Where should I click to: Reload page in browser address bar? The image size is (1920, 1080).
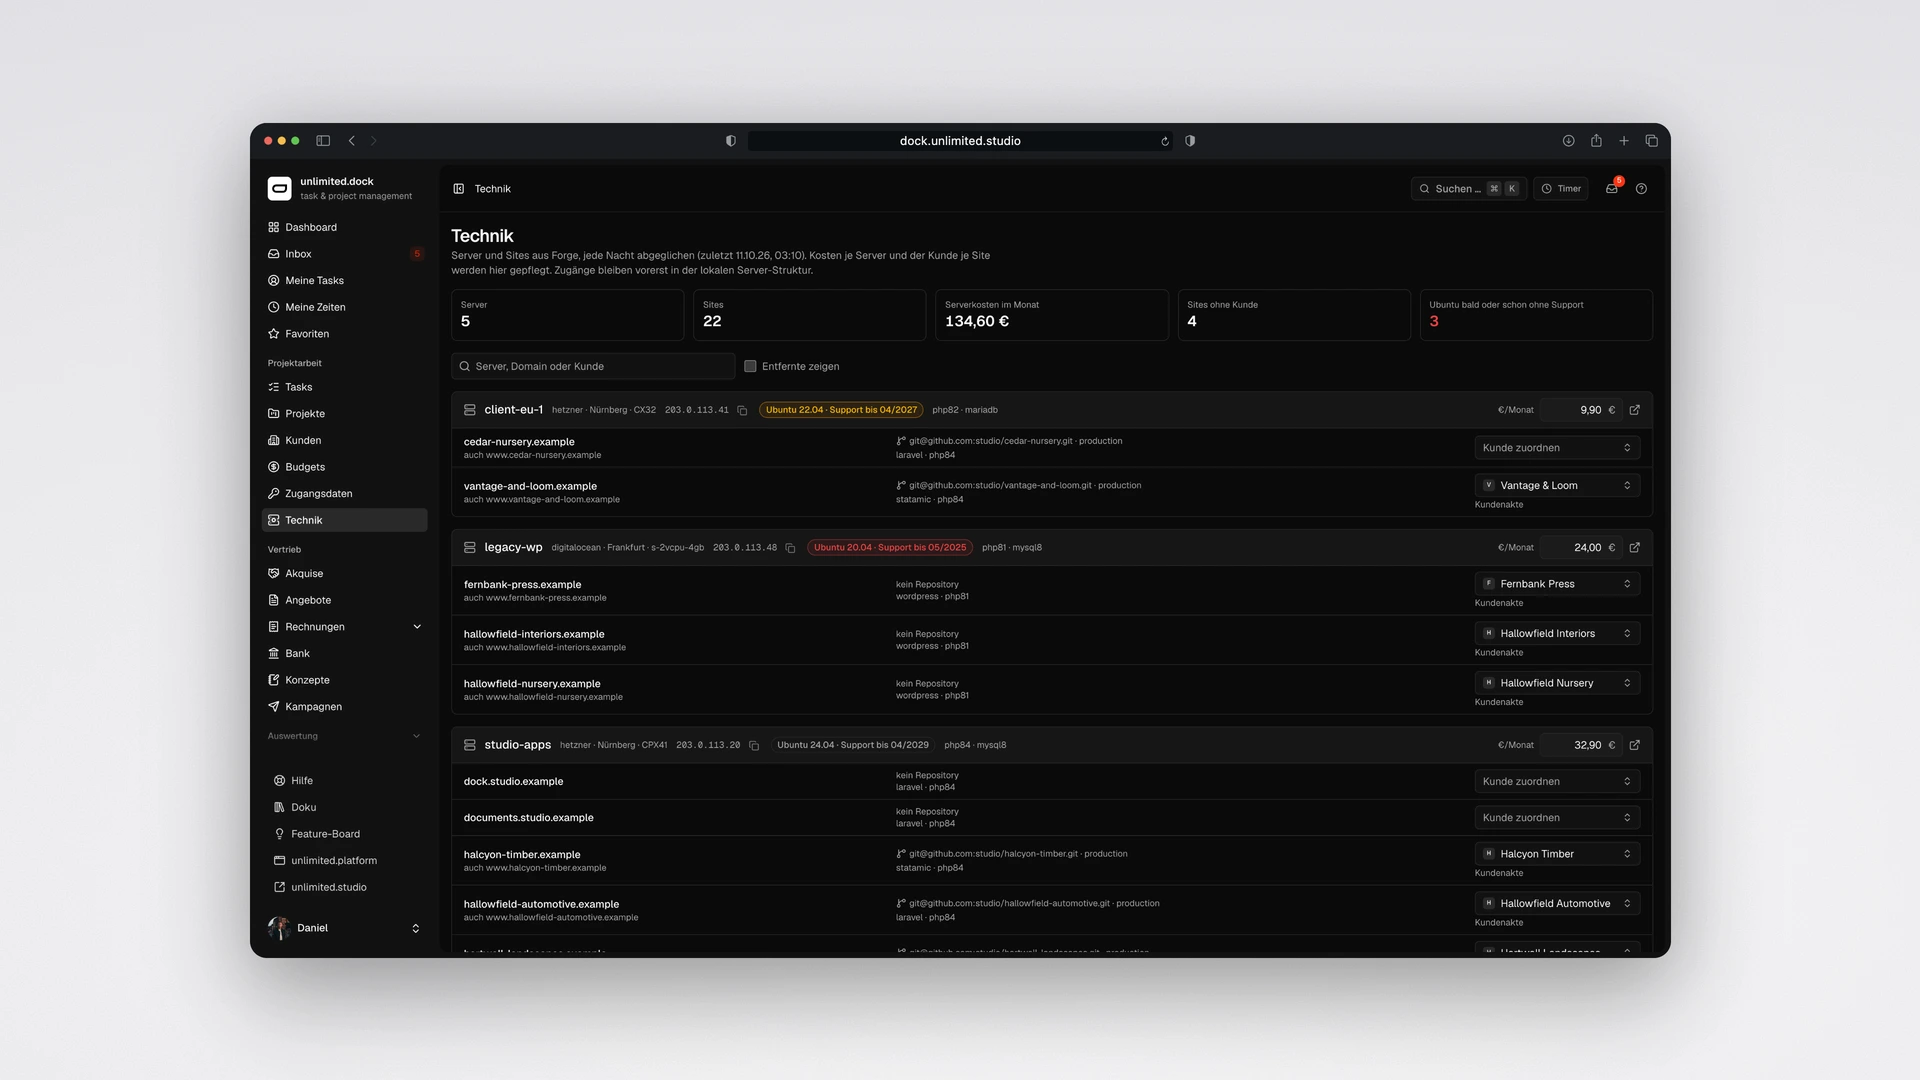click(x=1165, y=141)
